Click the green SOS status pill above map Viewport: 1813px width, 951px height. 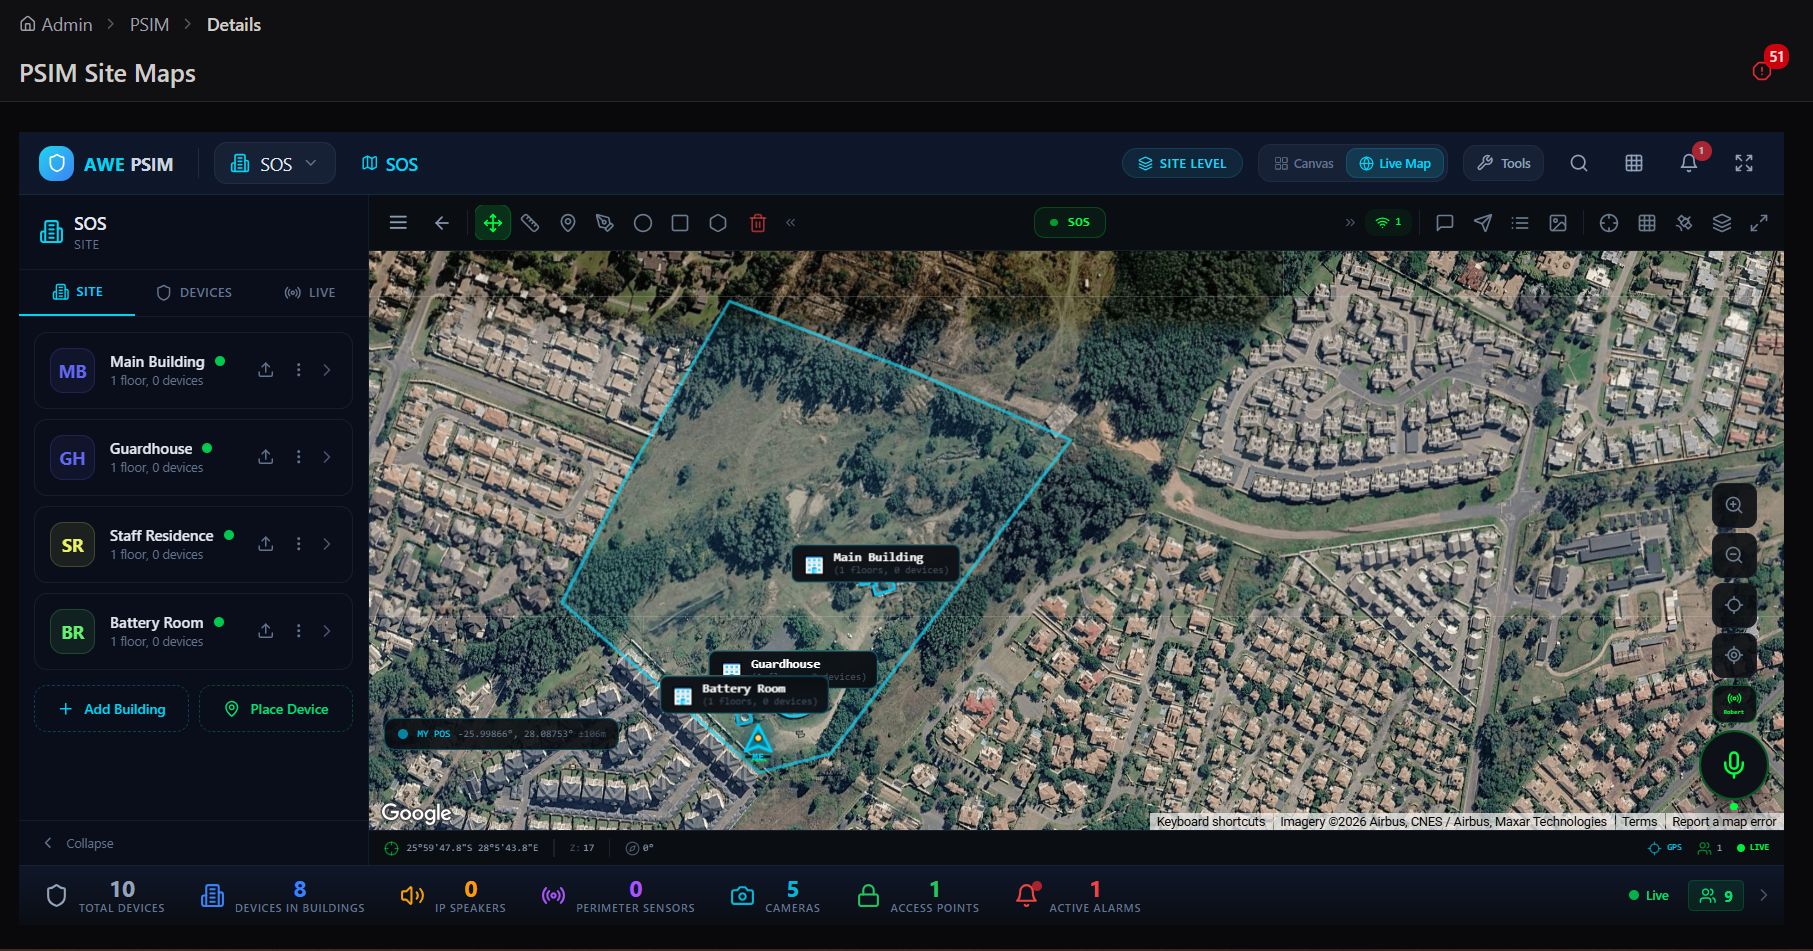pyautogui.click(x=1070, y=222)
